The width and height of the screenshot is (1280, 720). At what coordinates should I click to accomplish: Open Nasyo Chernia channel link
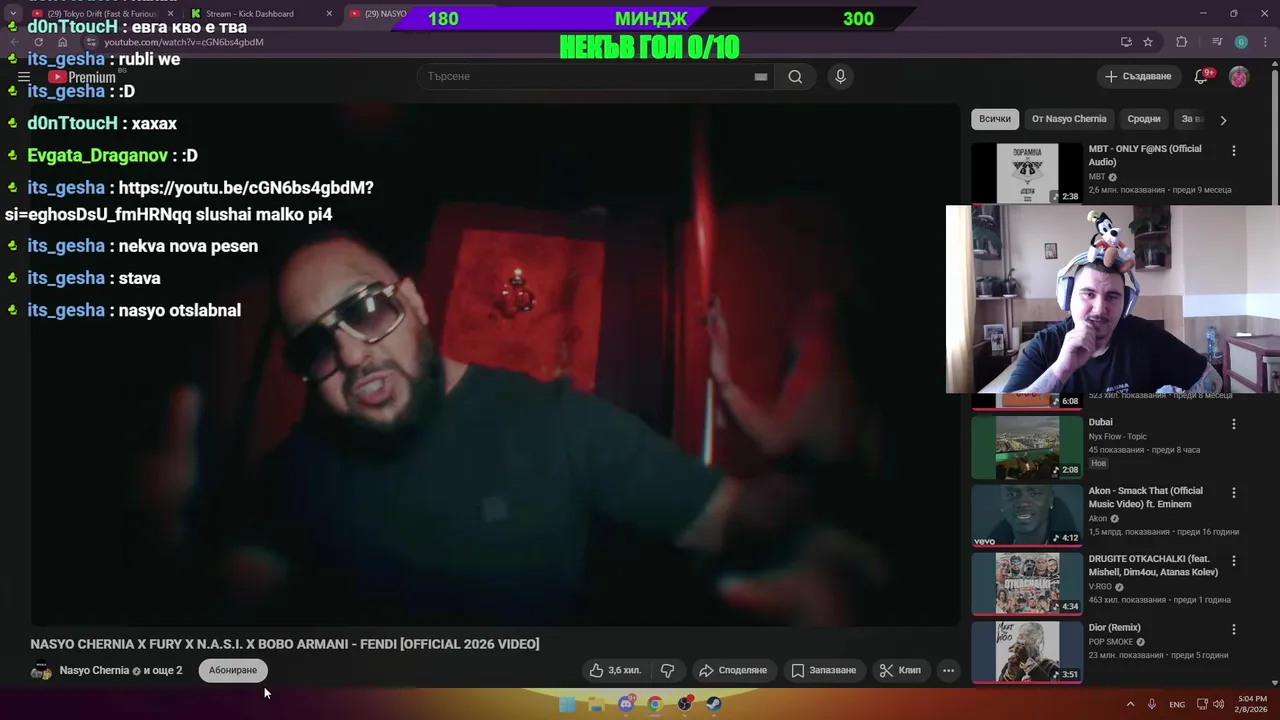(94, 670)
